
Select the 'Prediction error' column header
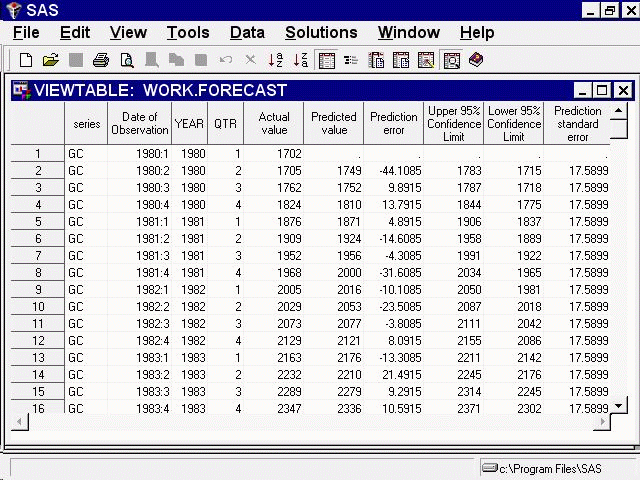coord(394,124)
